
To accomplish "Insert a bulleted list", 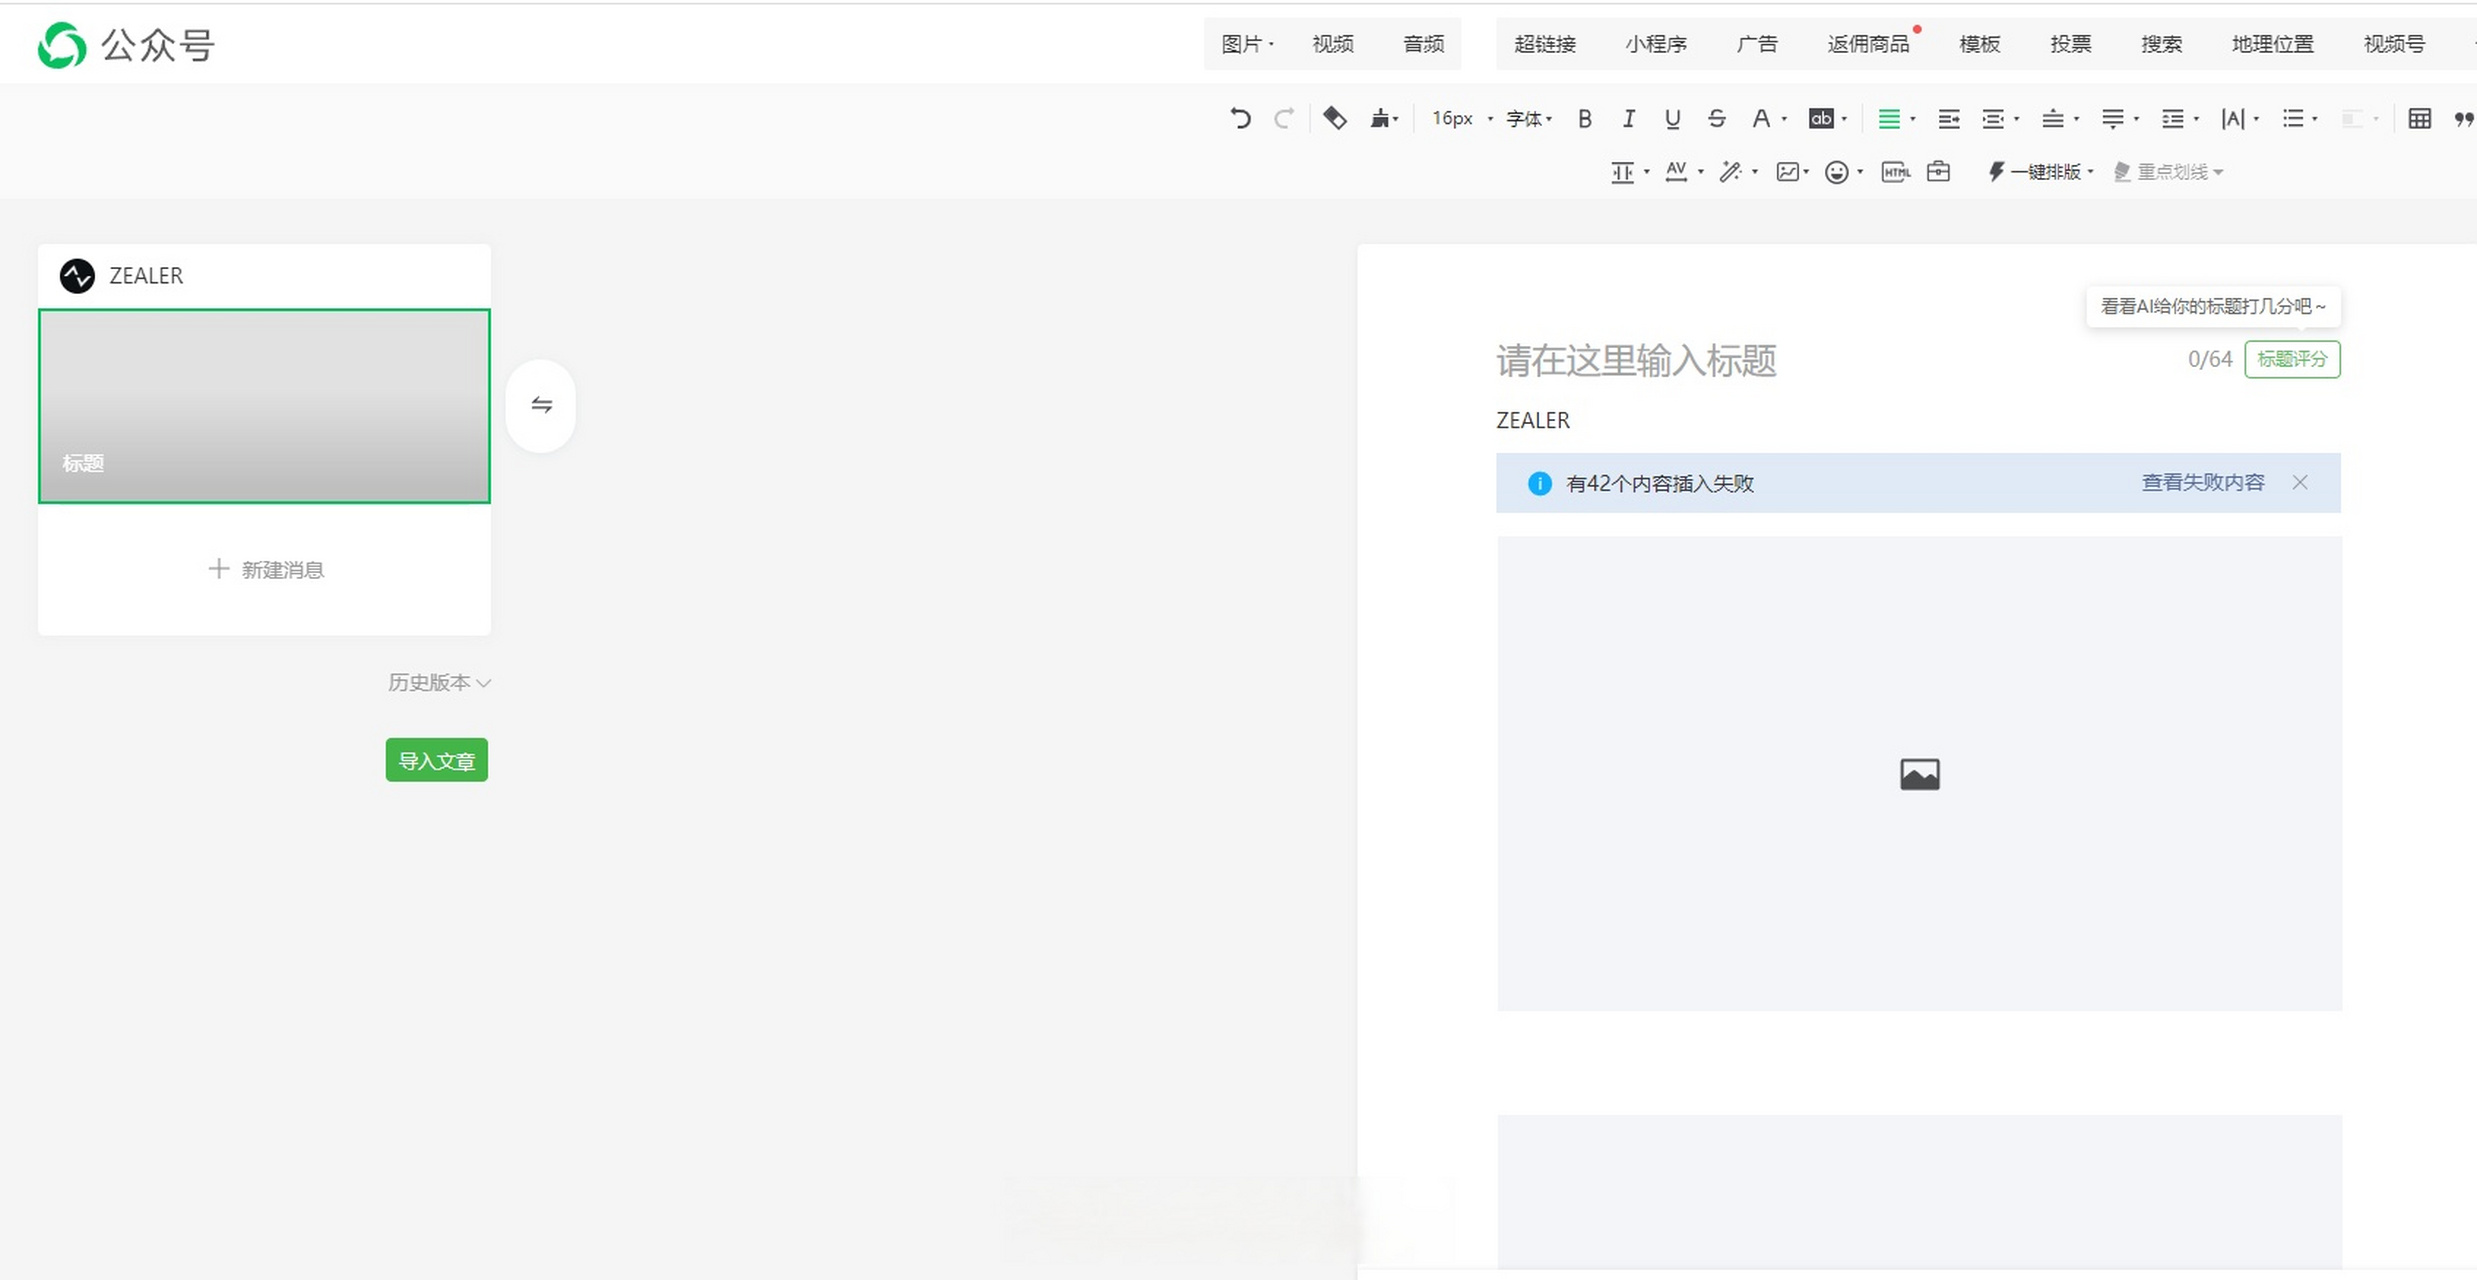I will tap(2293, 119).
